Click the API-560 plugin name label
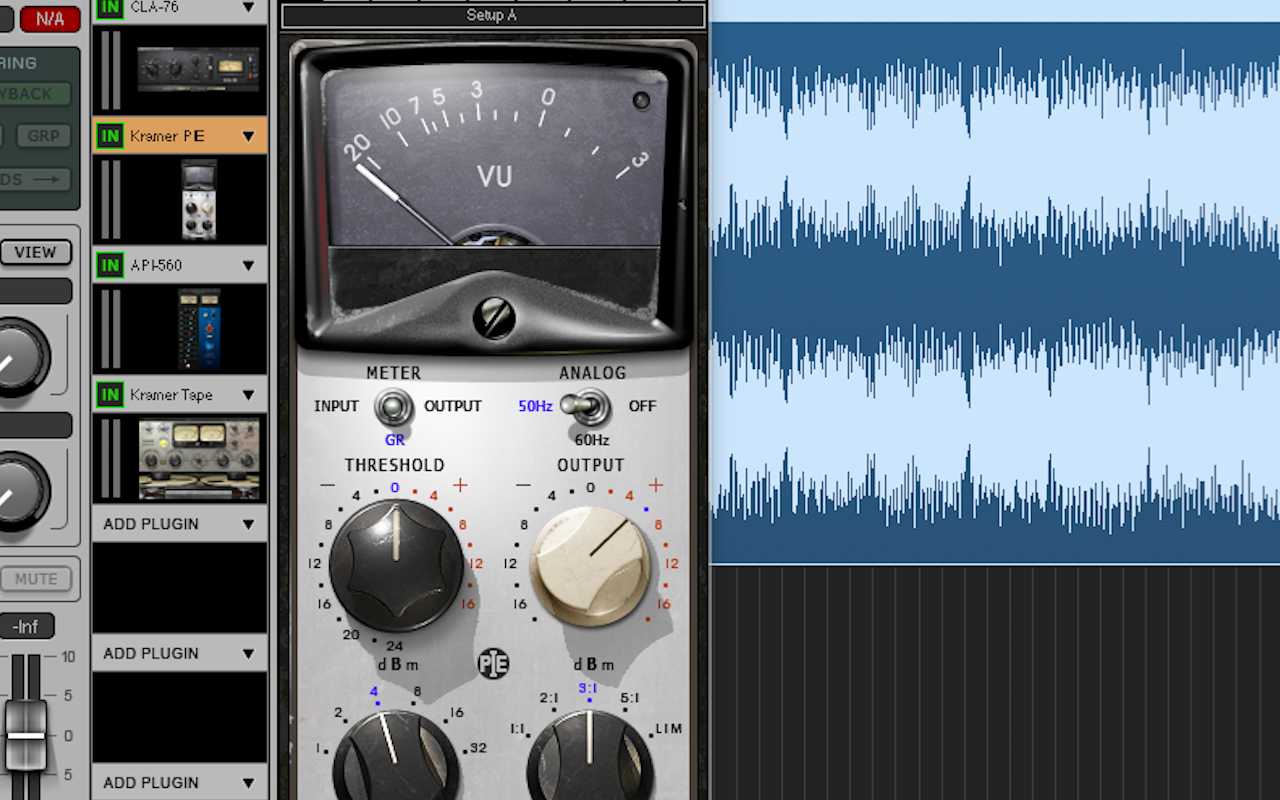This screenshot has width=1280, height=800. (x=156, y=265)
